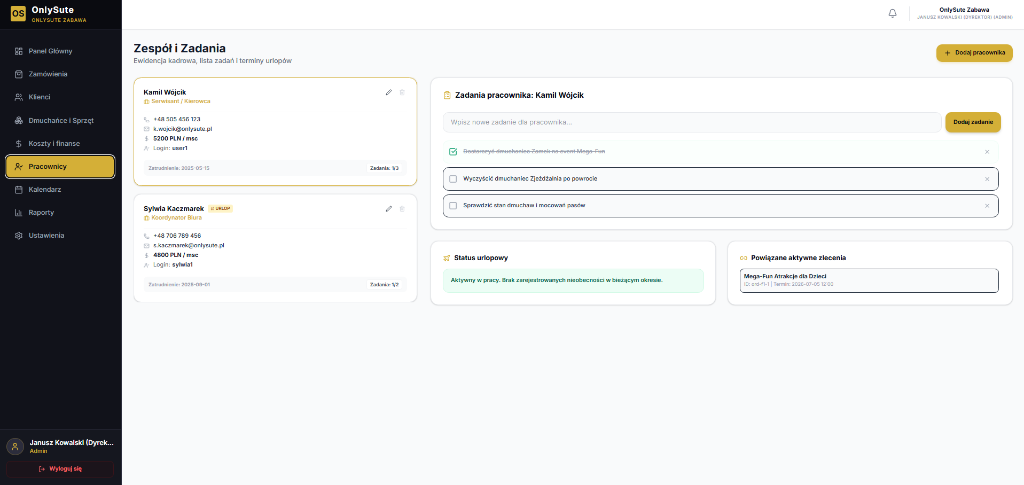The height and width of the screenshot is (485, 1024).
Task: Click the Zadania pracownika clipboard icon
Action: click(x=447, y=95)
